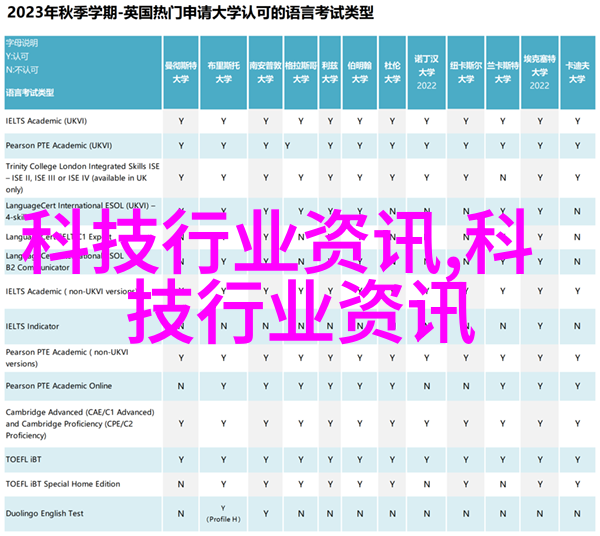
Task: Select the 兰卡斯特大学 column header
Action: [502, 72]
